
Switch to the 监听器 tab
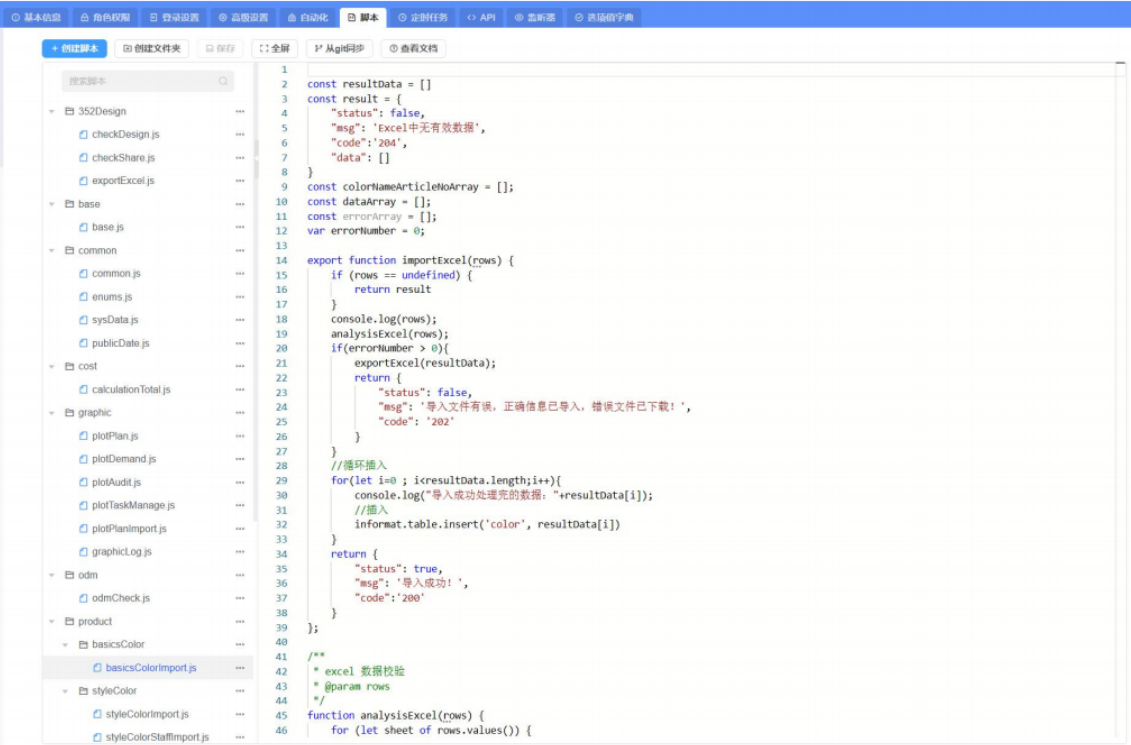click(x=534, y=17)
